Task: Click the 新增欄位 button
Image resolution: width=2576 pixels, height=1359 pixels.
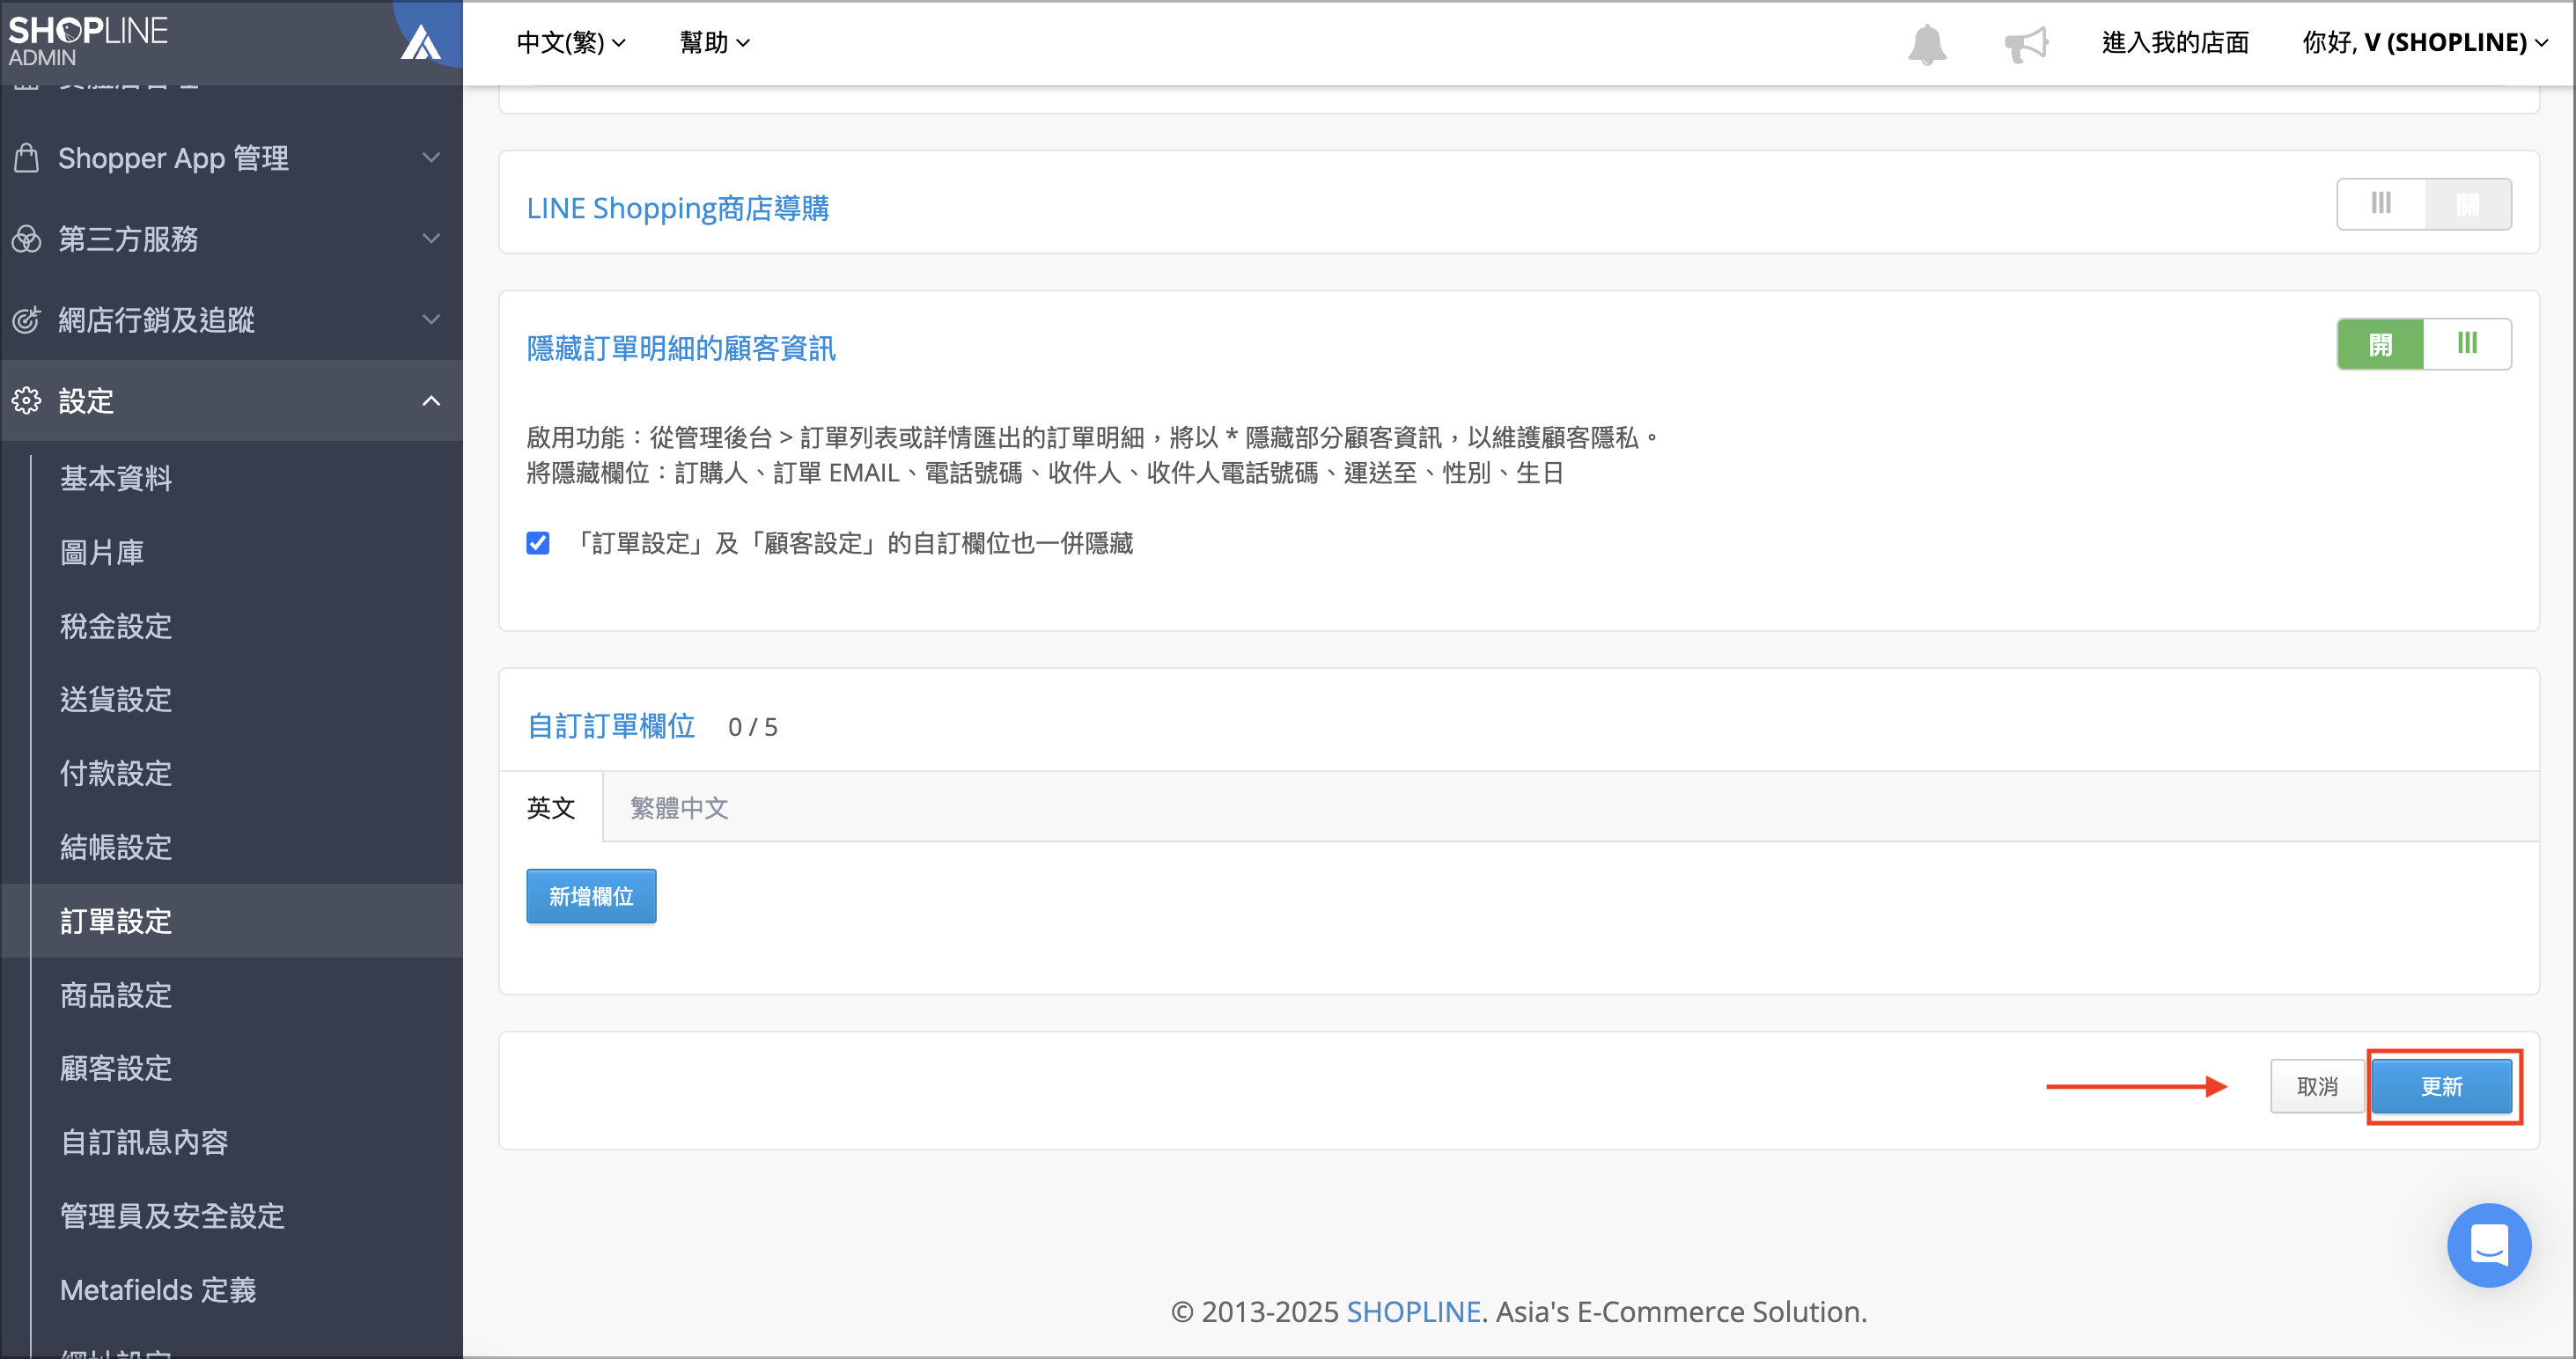Action: [x=591, y=896]
